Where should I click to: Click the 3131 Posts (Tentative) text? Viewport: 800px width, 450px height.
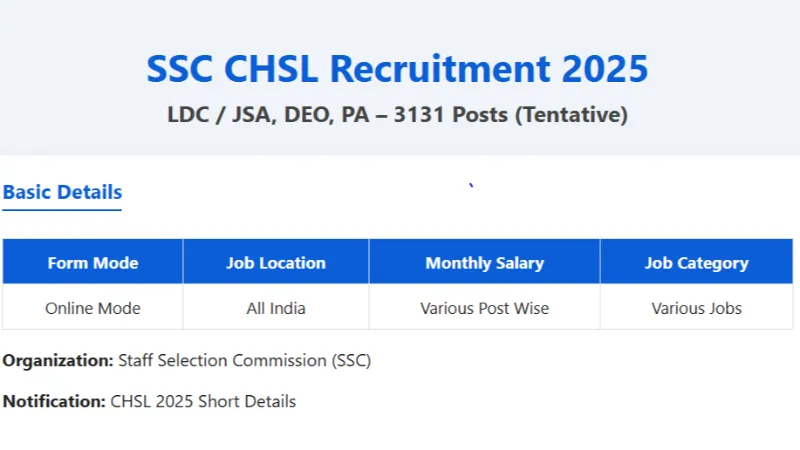pos(510,114)
